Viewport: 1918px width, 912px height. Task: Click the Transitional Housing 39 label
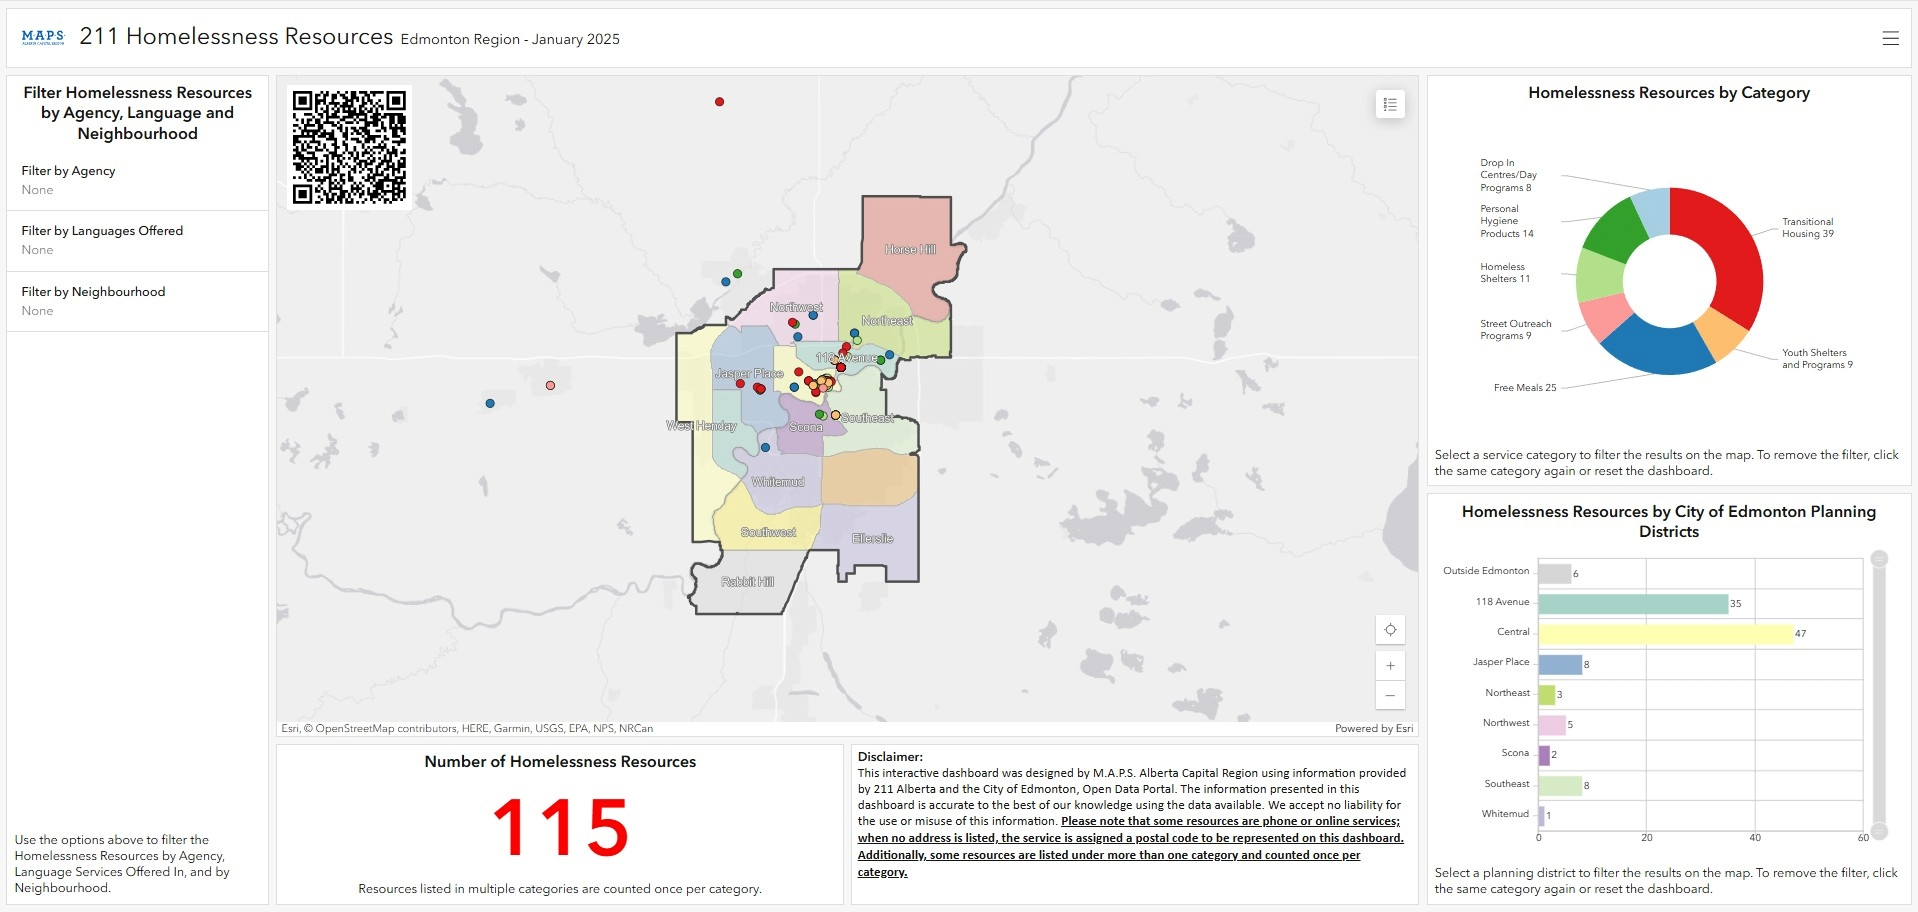[1808, 228]
